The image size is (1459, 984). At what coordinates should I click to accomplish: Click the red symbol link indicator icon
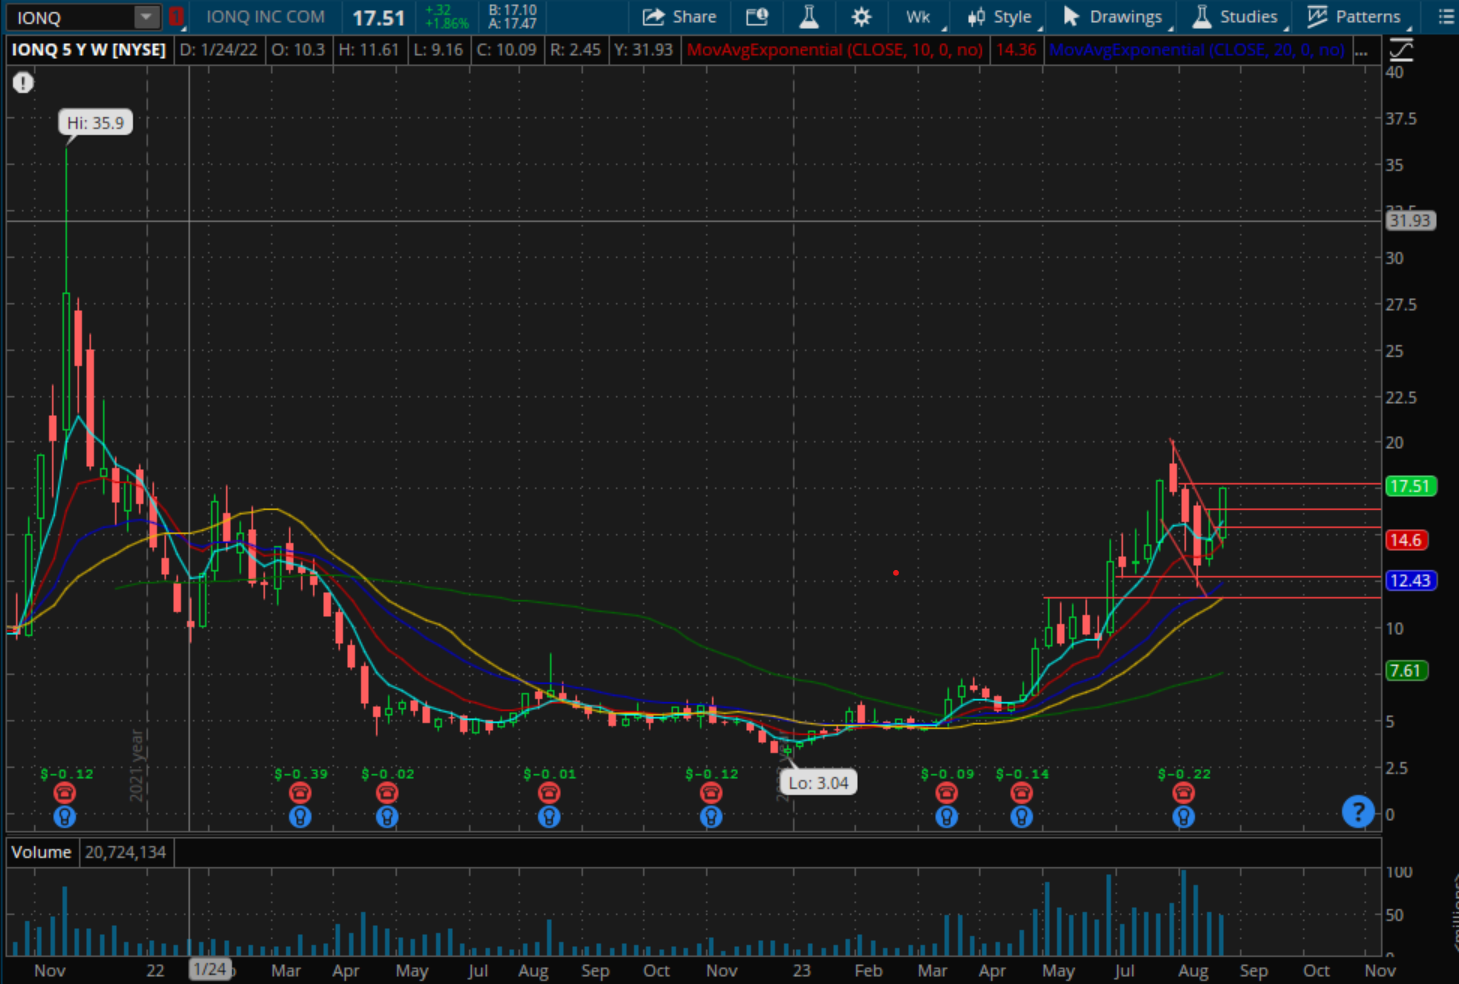(x=176, y=17)
